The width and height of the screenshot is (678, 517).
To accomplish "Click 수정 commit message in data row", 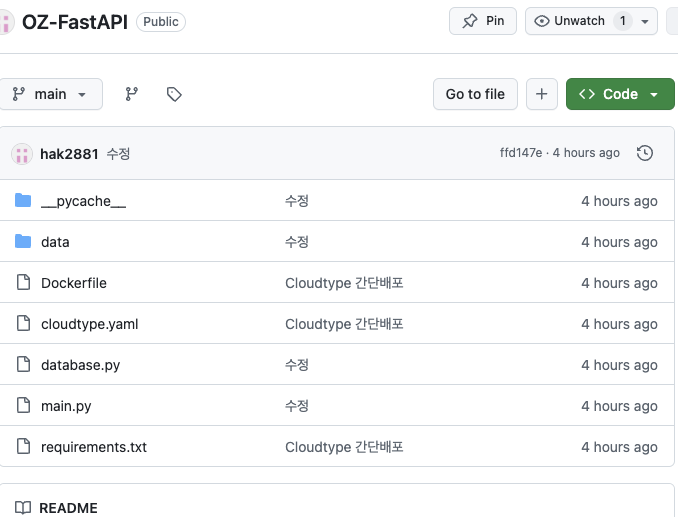I will [x=297, y=242].
